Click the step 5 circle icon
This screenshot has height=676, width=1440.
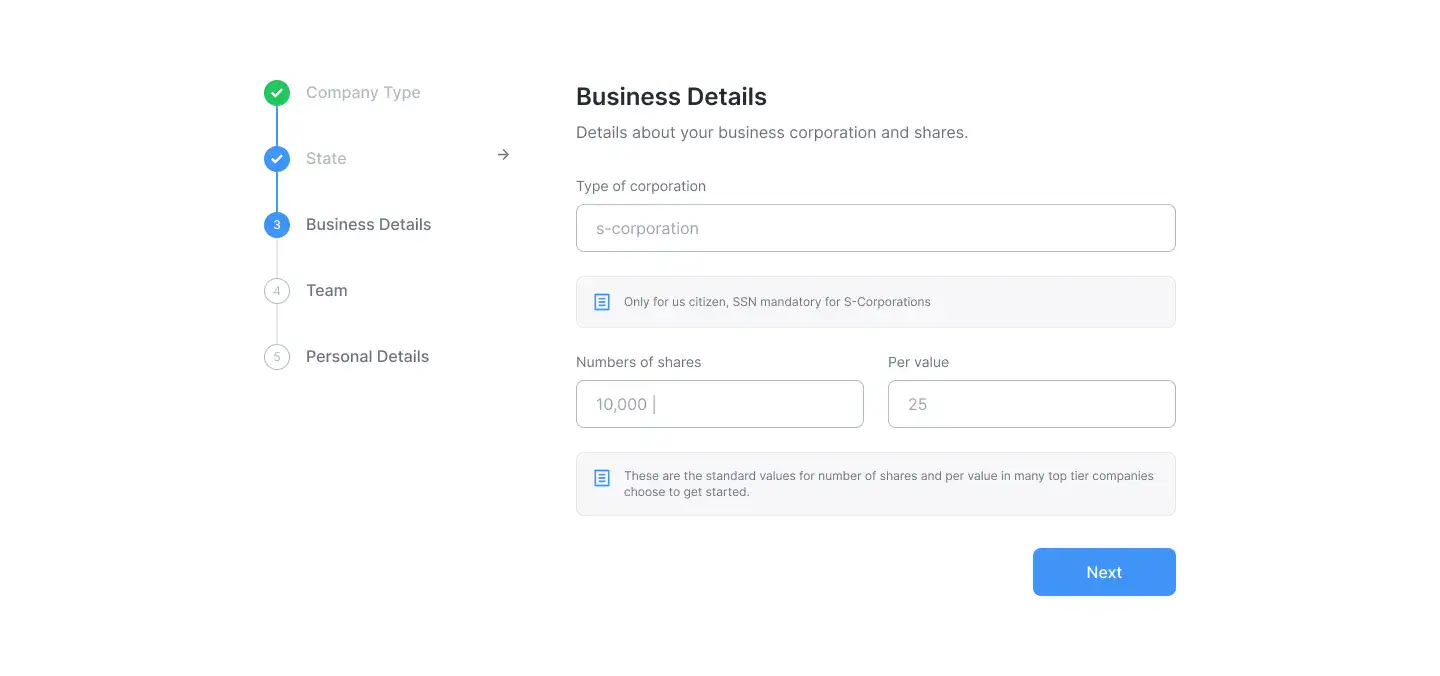click(277, 357)
